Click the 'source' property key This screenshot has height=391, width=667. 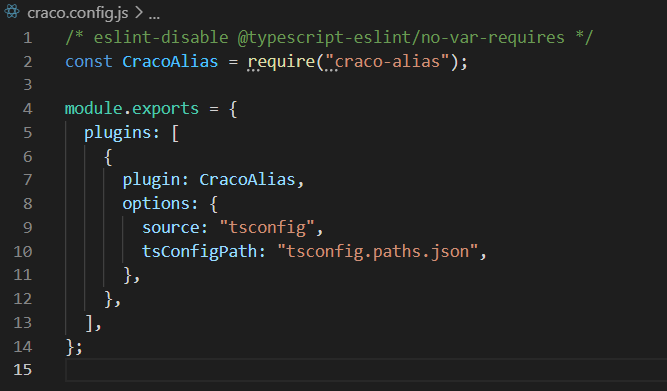(x=171, y=228)
